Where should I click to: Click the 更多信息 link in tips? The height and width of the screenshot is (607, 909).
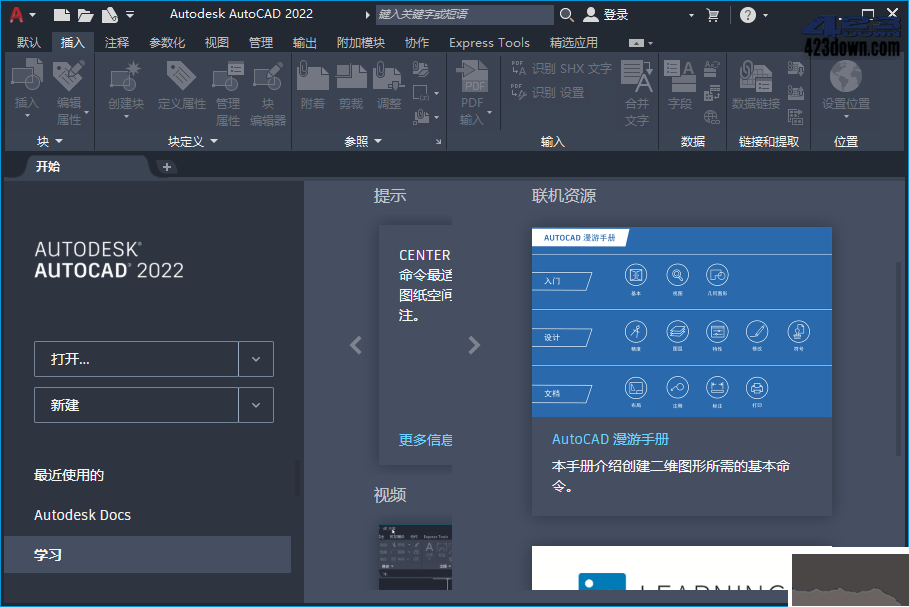click(x=425, y=440)
